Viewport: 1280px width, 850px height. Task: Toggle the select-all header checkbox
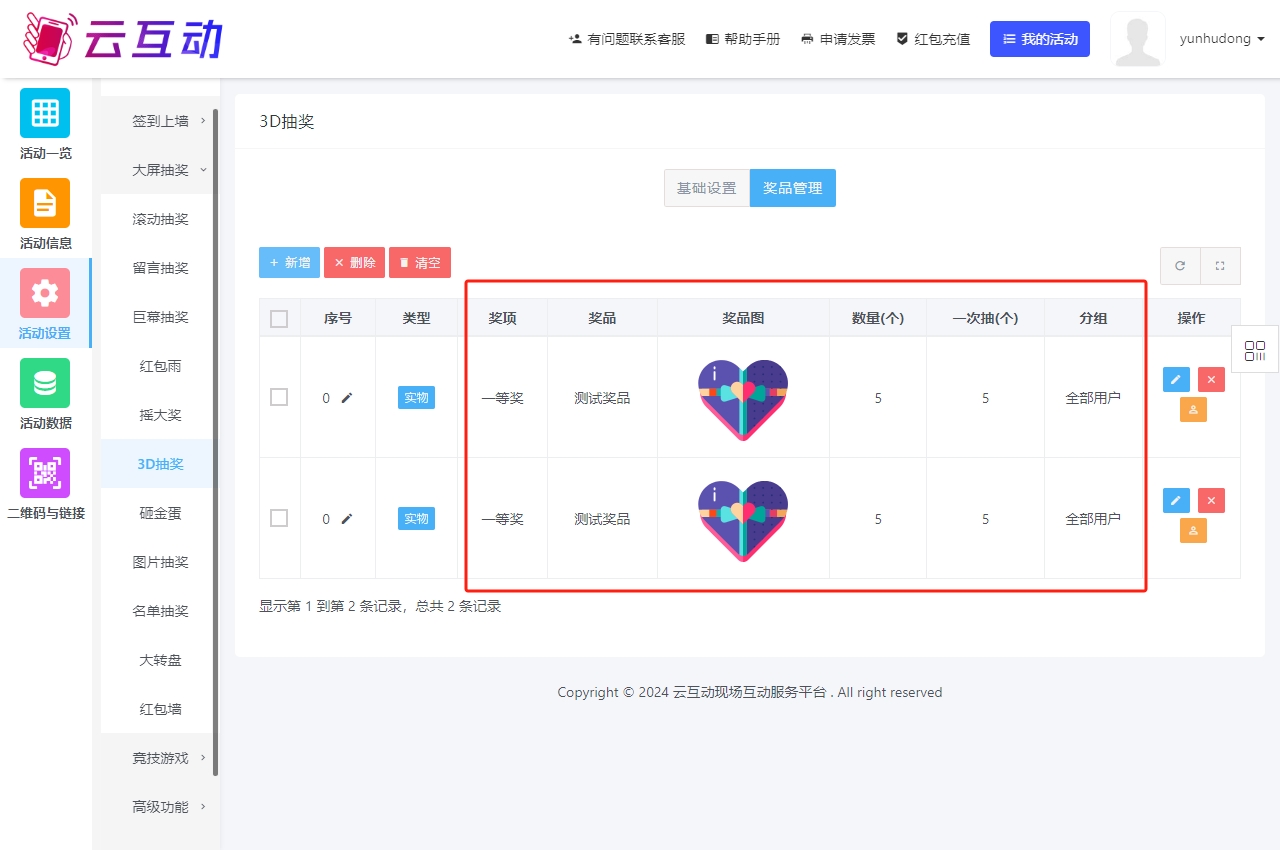(279, 319)
